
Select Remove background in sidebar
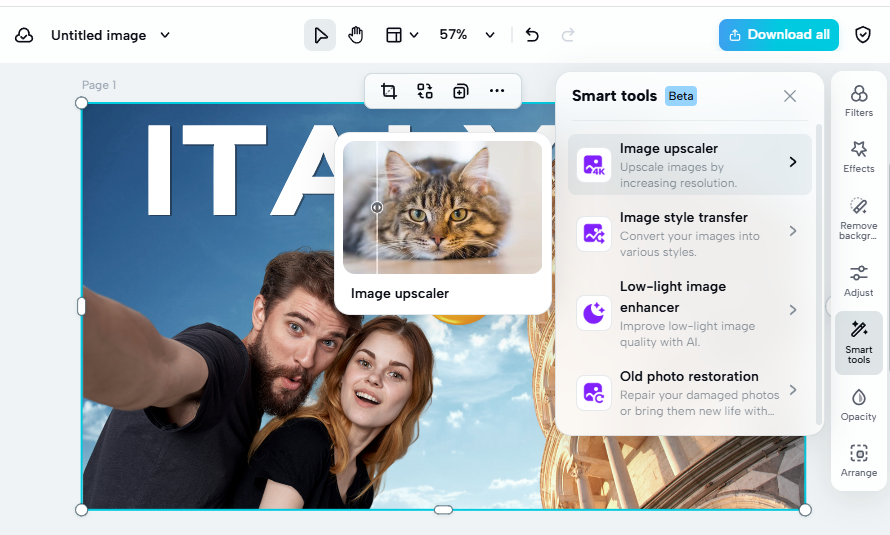[x=859, y=218]
